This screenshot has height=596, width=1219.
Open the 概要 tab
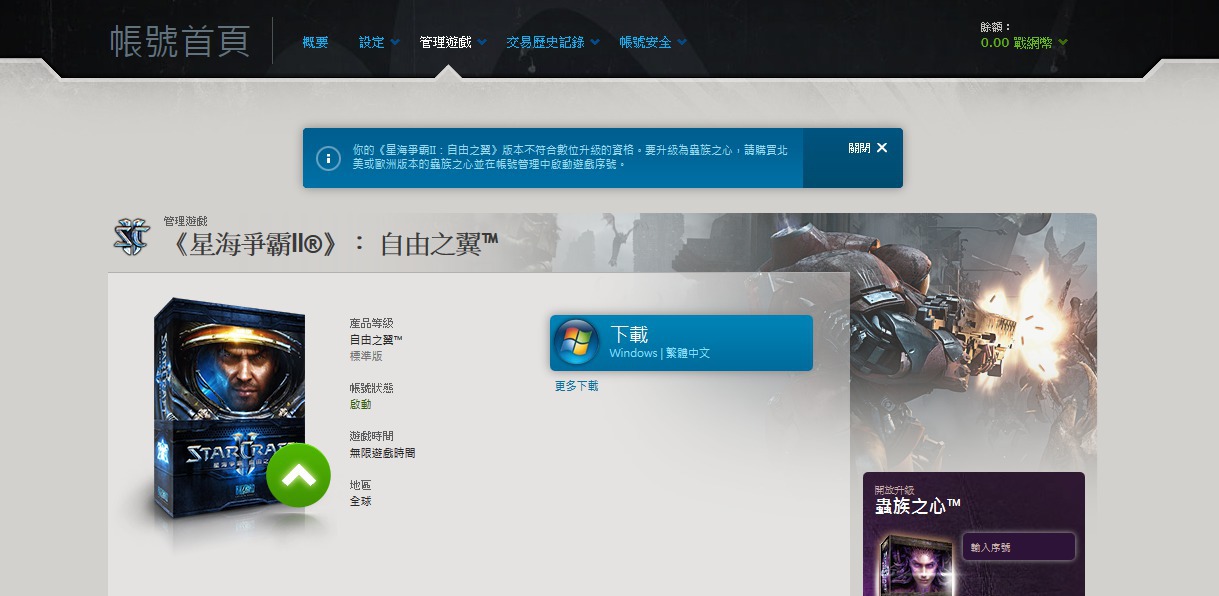[315, 42]
